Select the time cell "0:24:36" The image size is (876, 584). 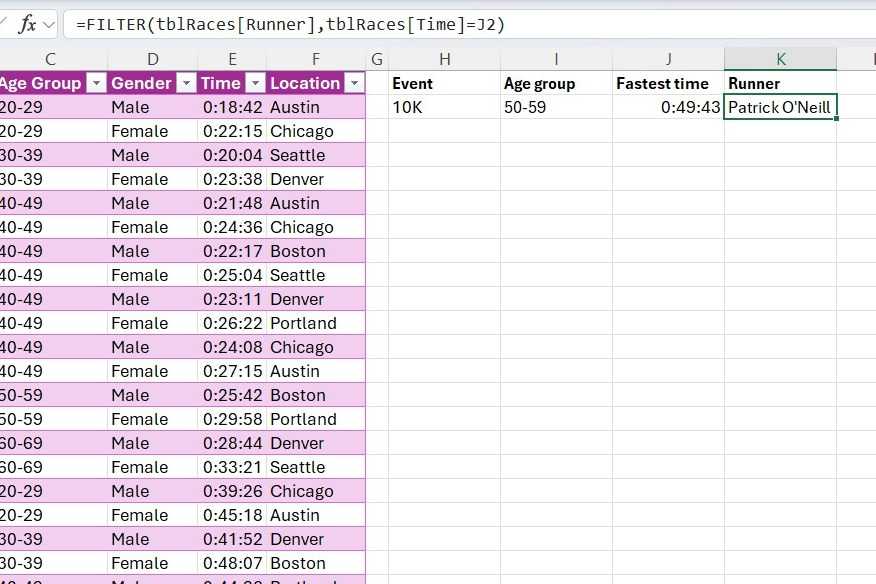[x=232, y=227]
